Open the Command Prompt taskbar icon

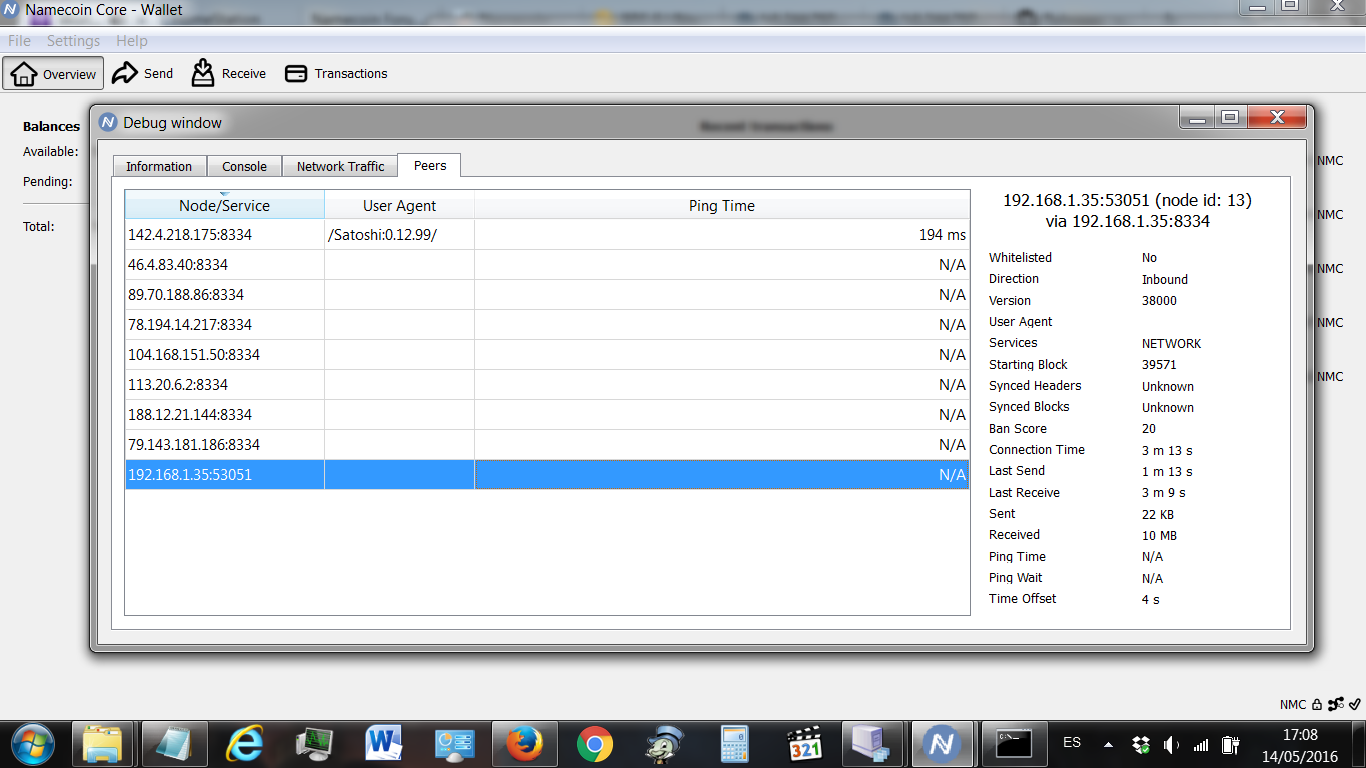[x=1014, y=744]
